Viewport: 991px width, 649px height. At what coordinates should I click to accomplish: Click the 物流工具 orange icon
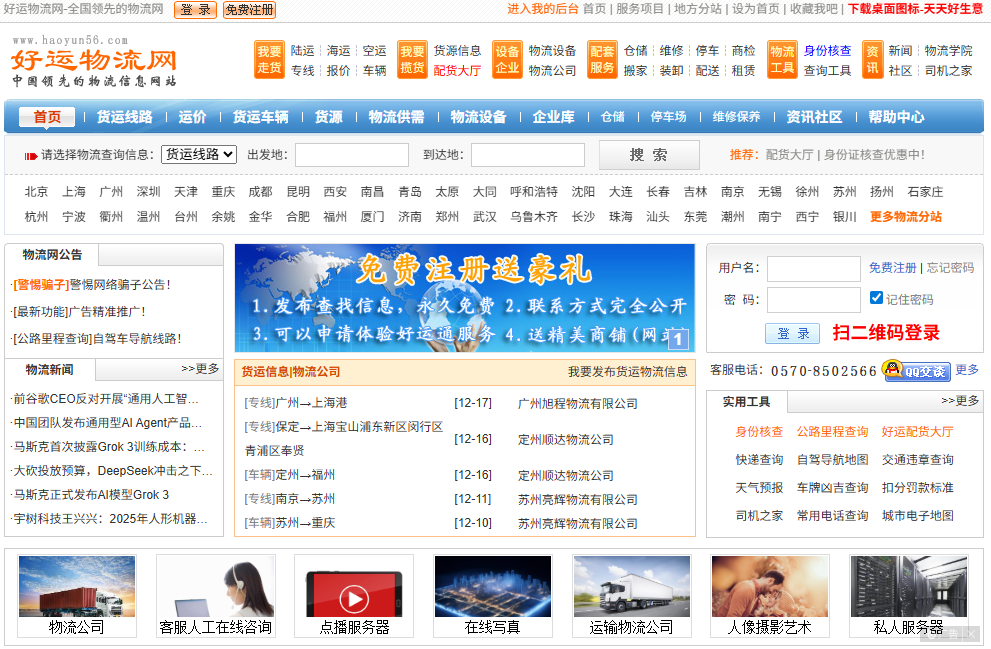781,60
